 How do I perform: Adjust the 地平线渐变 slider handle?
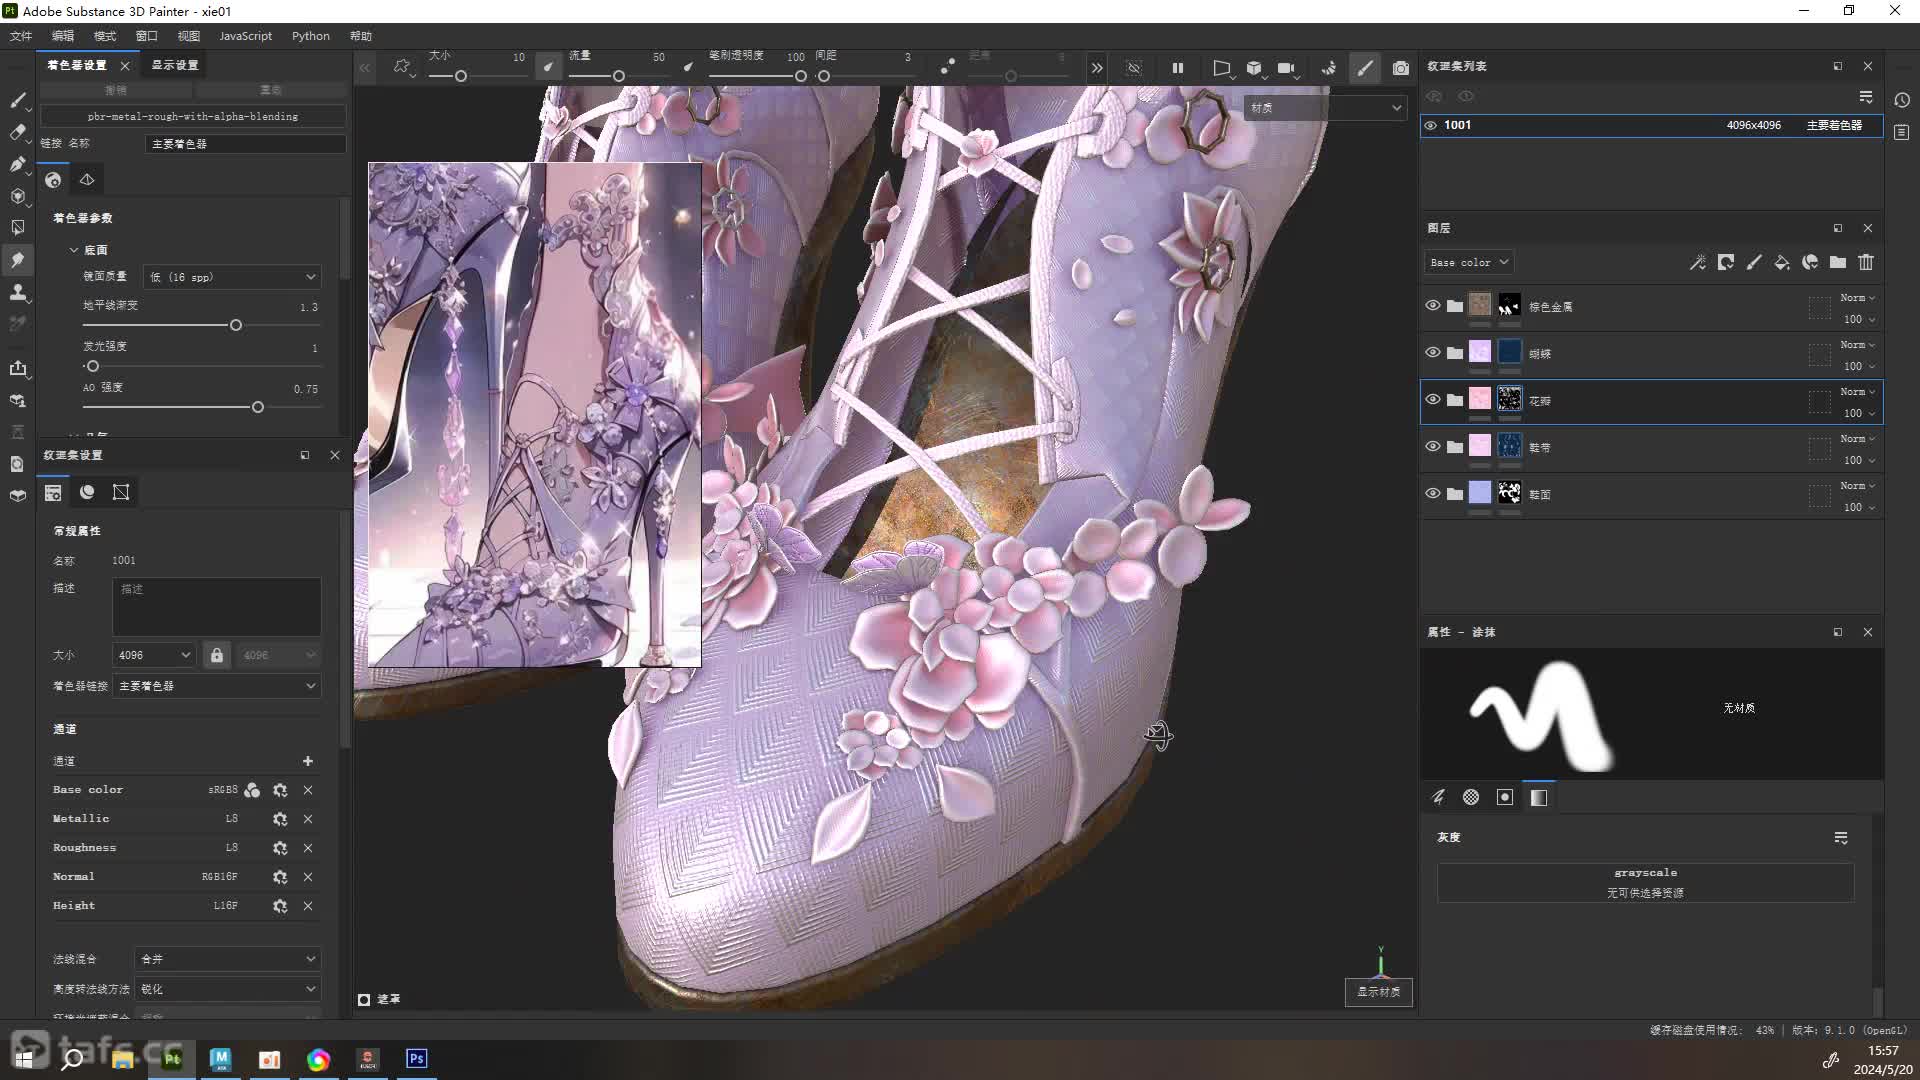pyautogui.click(x=236, y=325)
